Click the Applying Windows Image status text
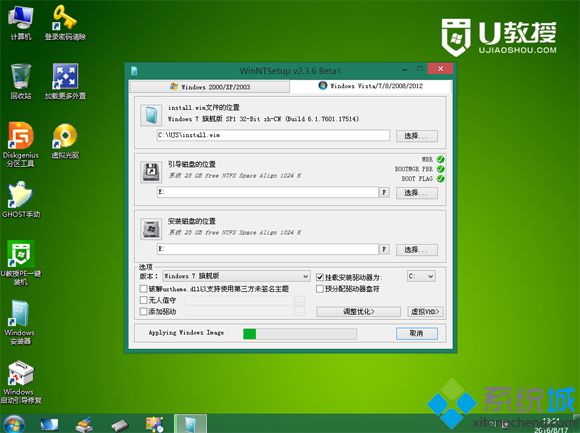The width and height of the screenshot is (580, 433). [186, 333]
